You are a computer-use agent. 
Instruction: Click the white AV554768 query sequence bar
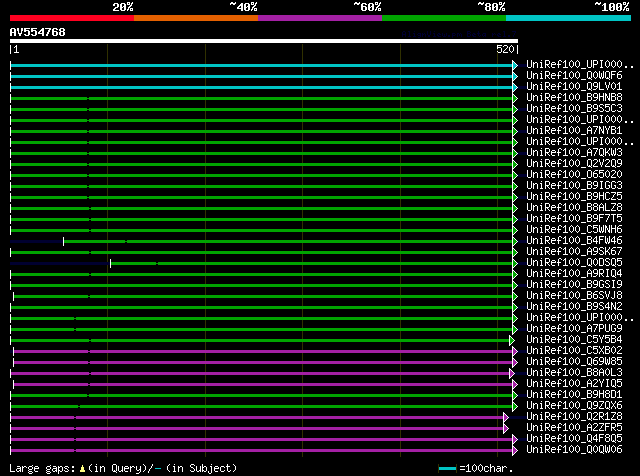tap(263, 41)
